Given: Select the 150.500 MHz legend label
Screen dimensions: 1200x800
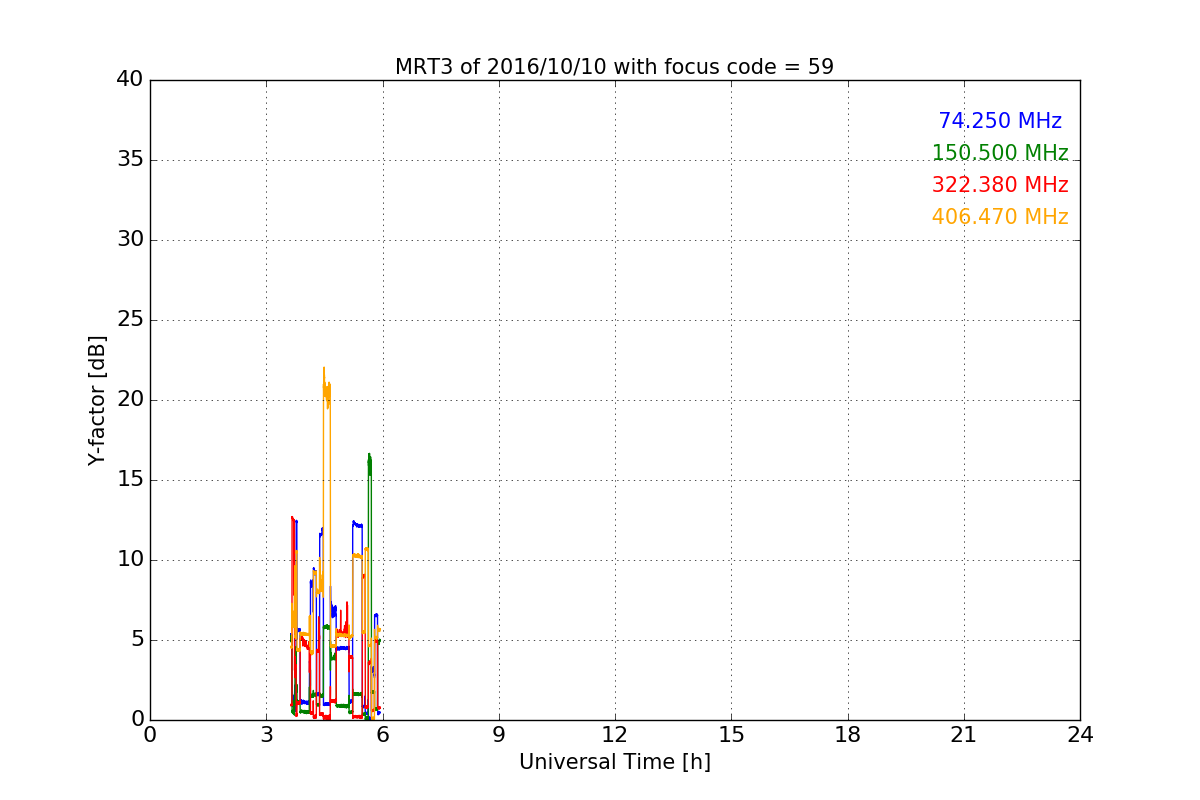Looking at the screenshot, I should pyautogui.click(x=1000, y=153).
